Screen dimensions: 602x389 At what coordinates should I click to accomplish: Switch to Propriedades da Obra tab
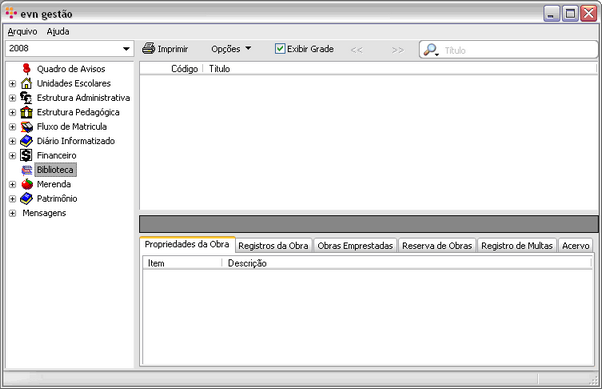click(x=187, y=244)
